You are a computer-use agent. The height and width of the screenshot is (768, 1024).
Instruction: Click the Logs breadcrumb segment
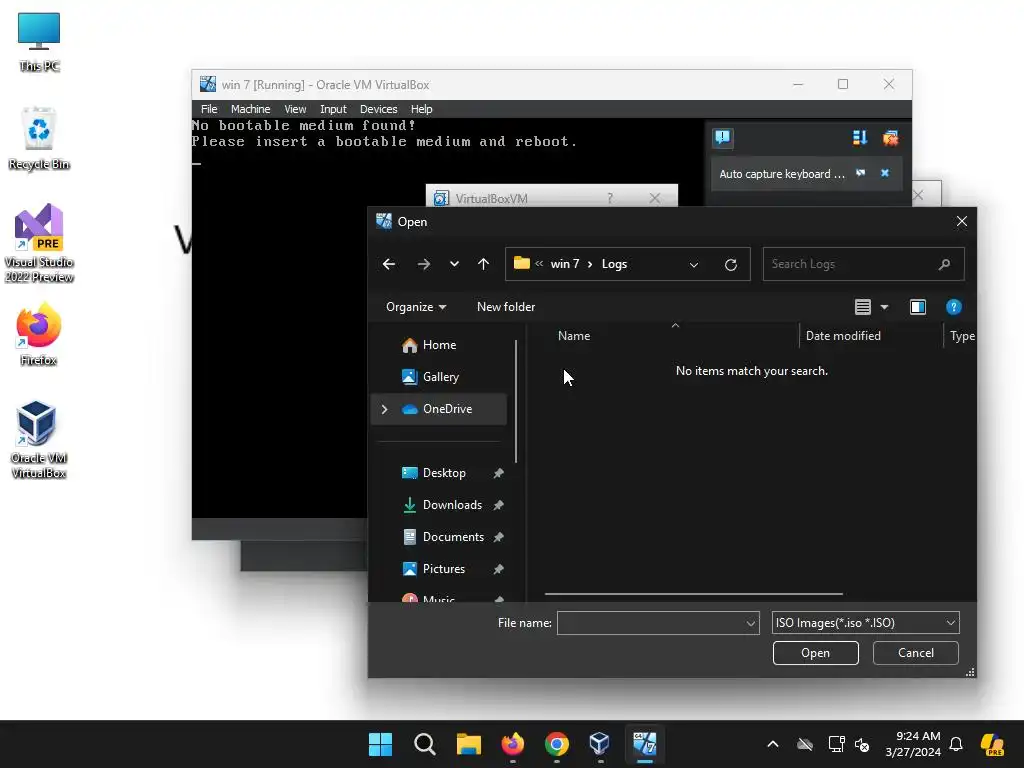(x=614, y=264)
